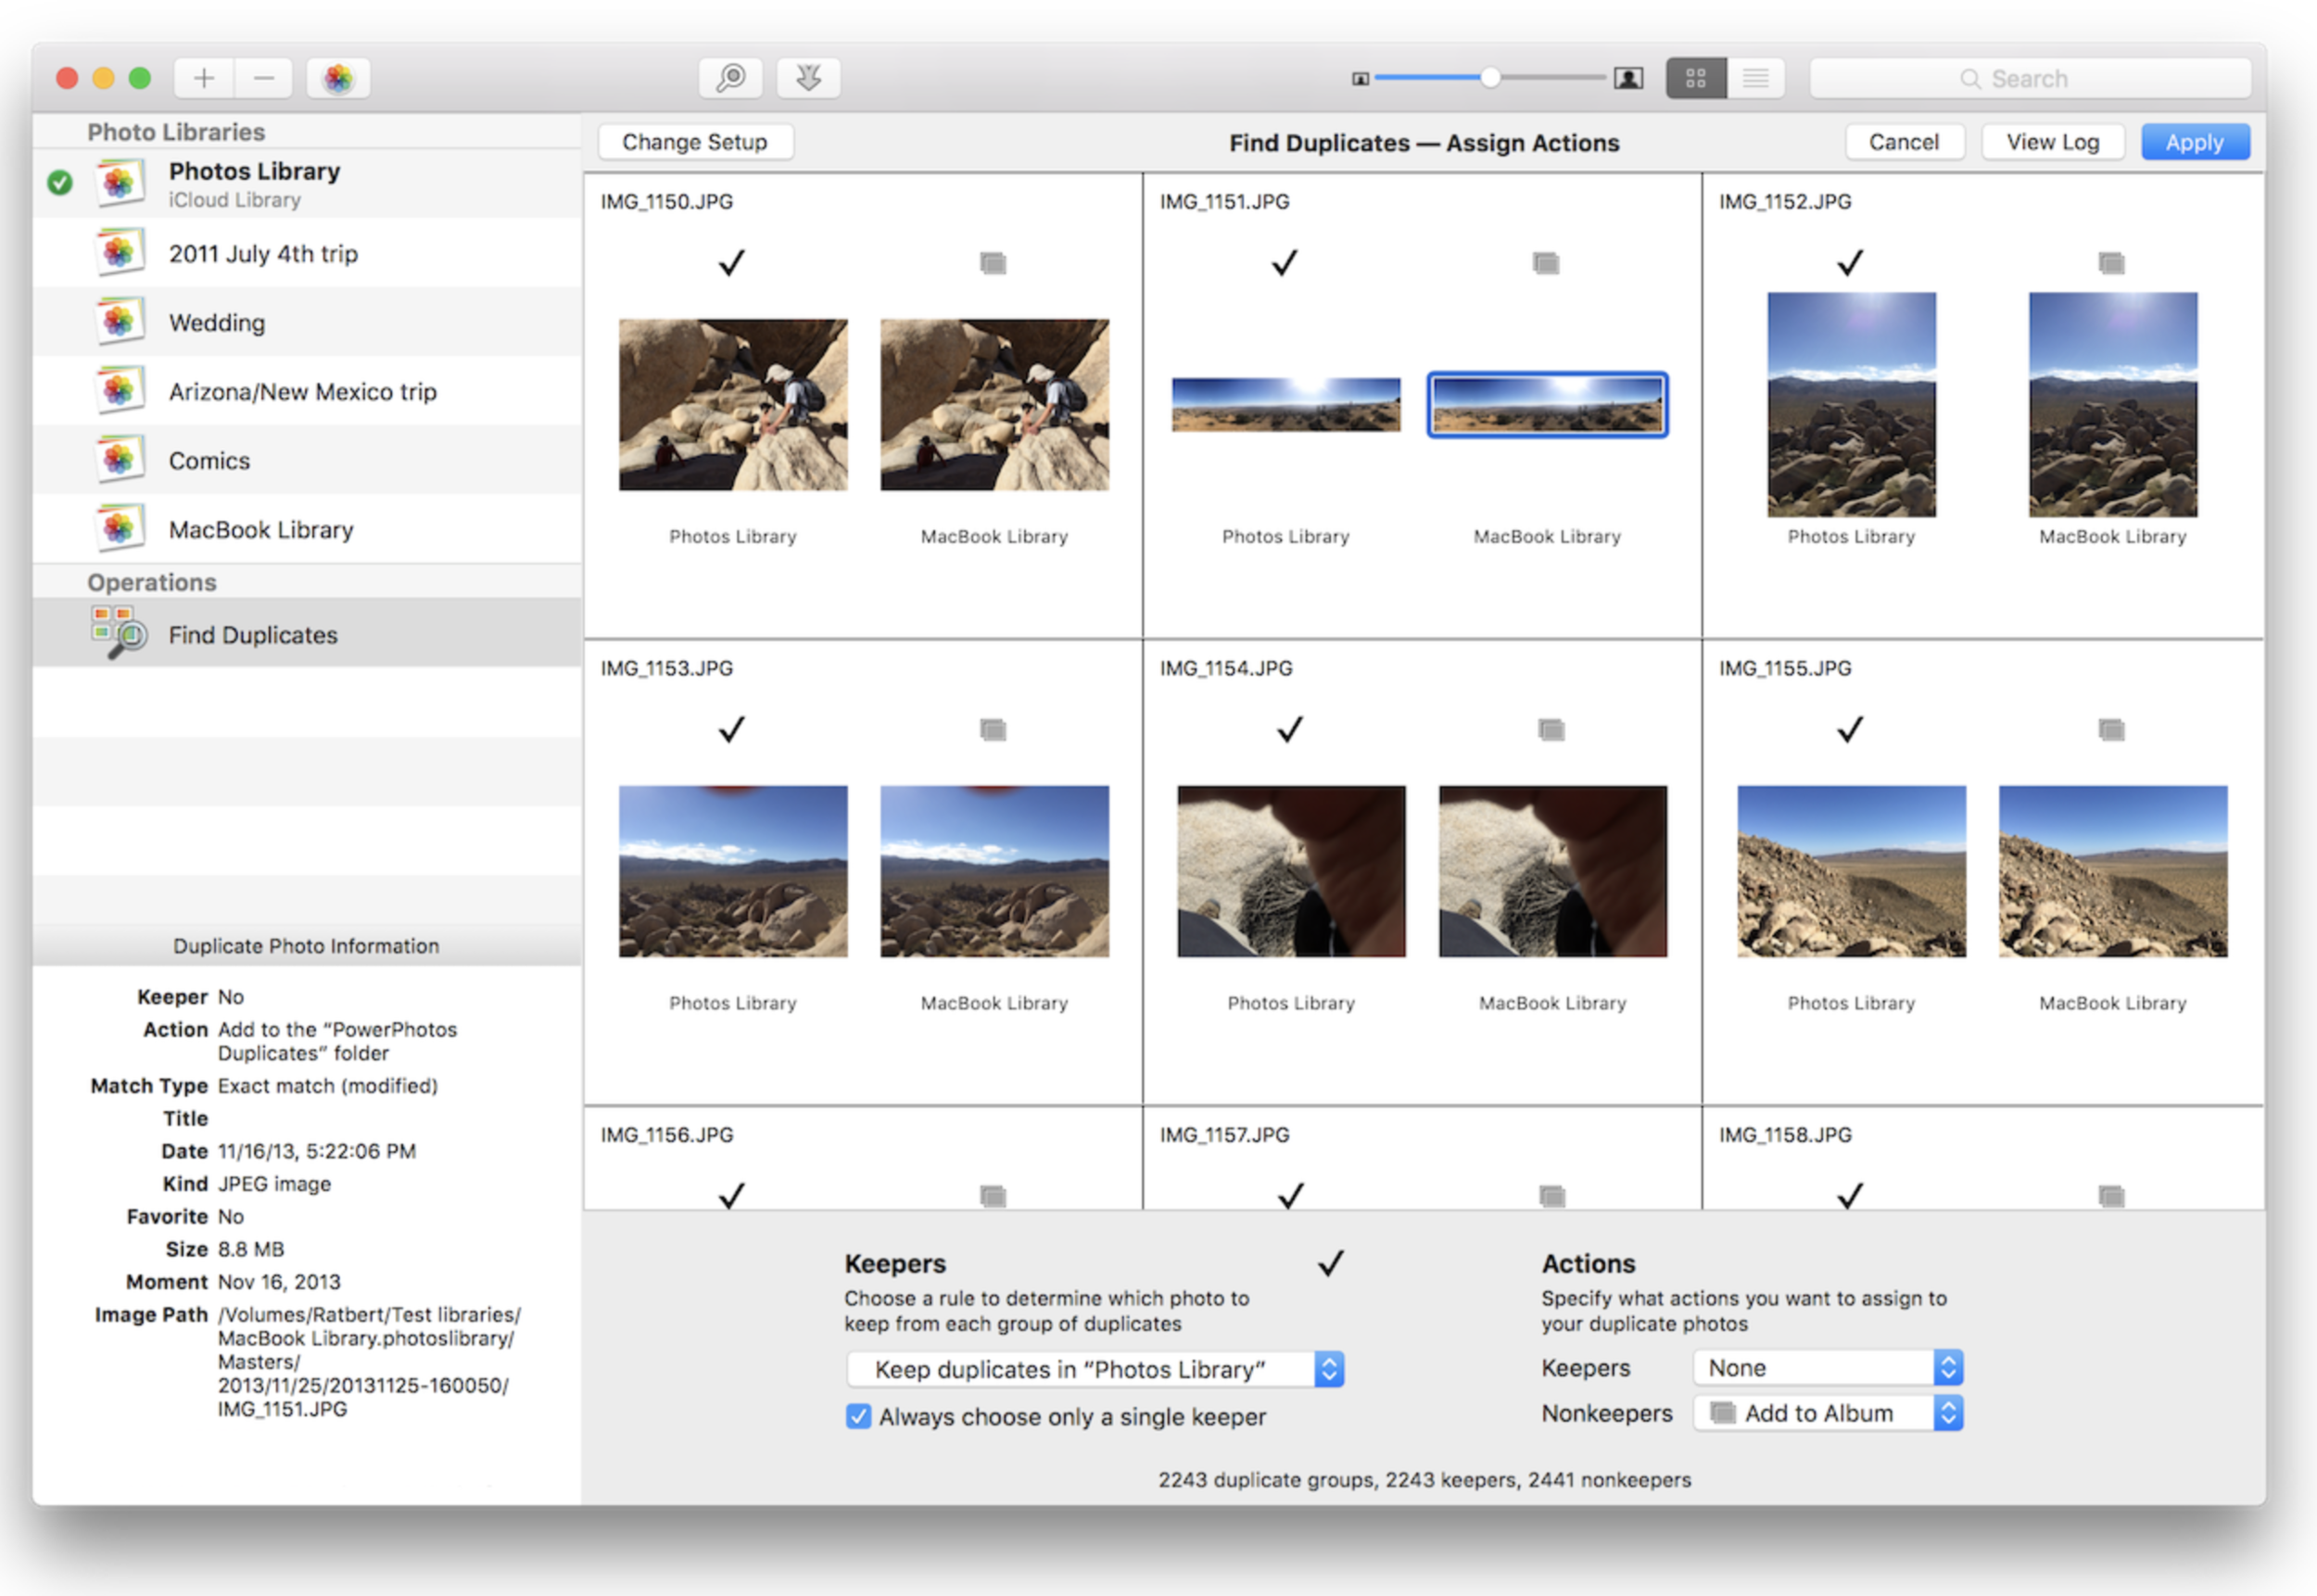Select Find Duplicates in Operations sidebar
This screenshot has width=2317, height=1596.
[x=253, y=635]
